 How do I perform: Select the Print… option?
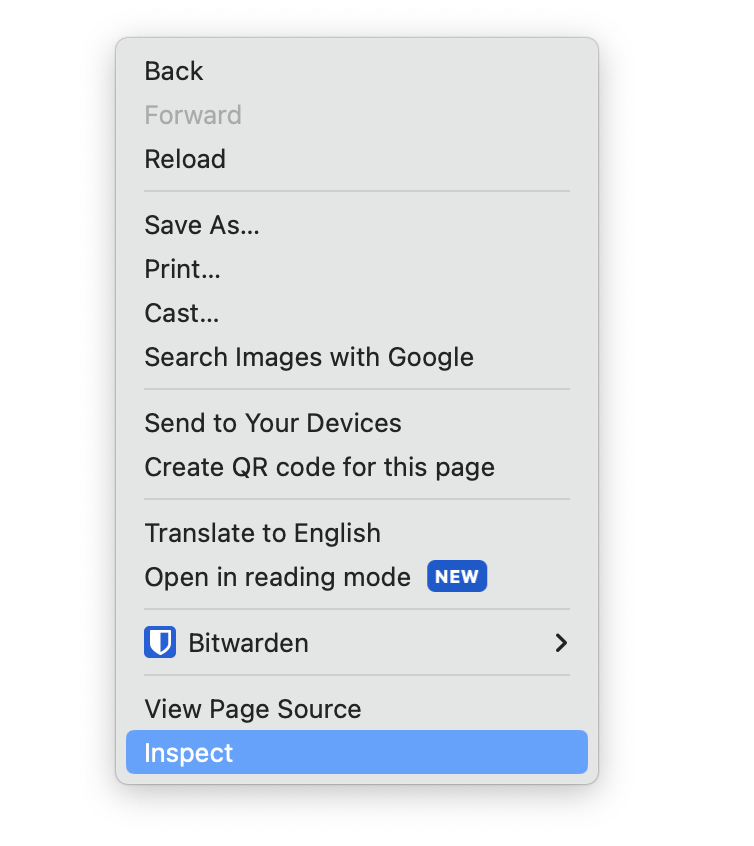(183, 269)
